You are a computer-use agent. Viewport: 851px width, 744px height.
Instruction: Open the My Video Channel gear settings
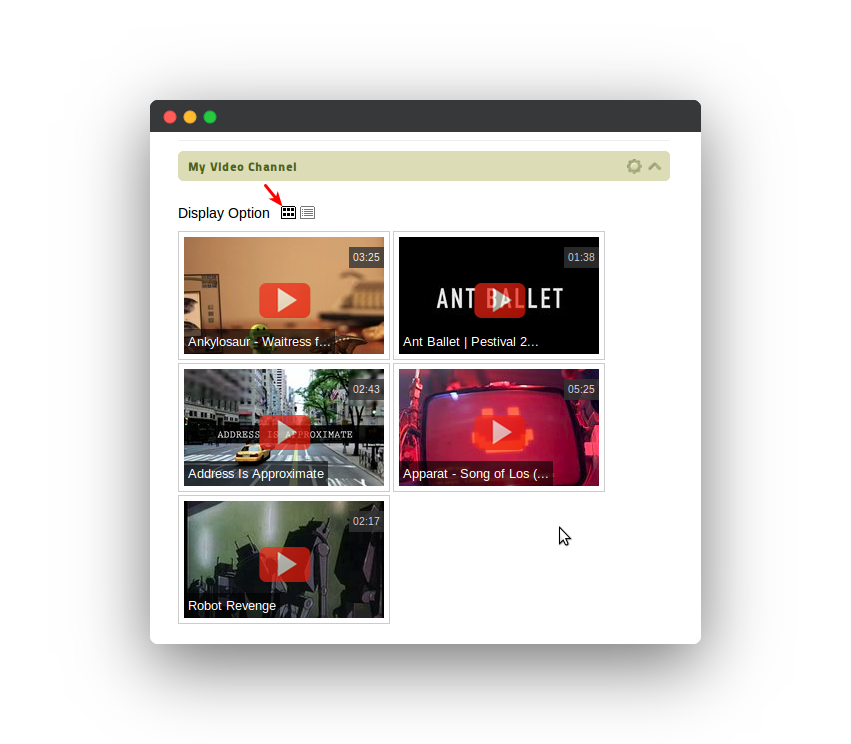coord(634,166)
